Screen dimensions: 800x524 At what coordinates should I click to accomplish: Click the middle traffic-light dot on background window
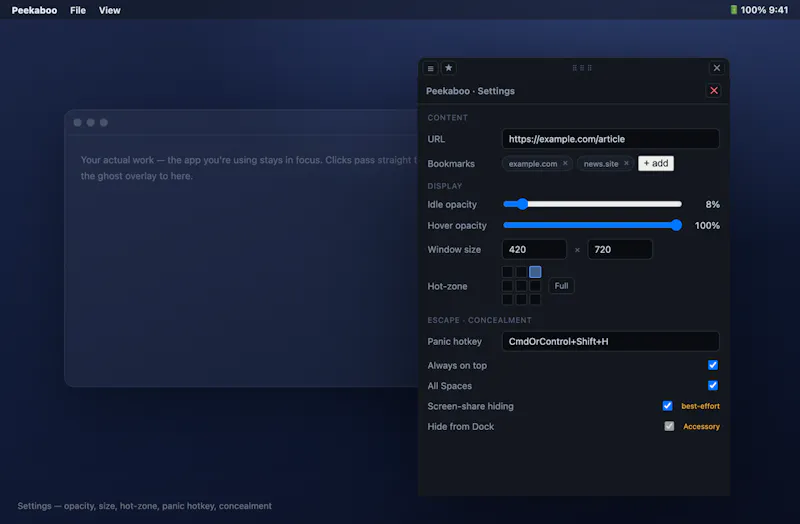click(91, 122)
